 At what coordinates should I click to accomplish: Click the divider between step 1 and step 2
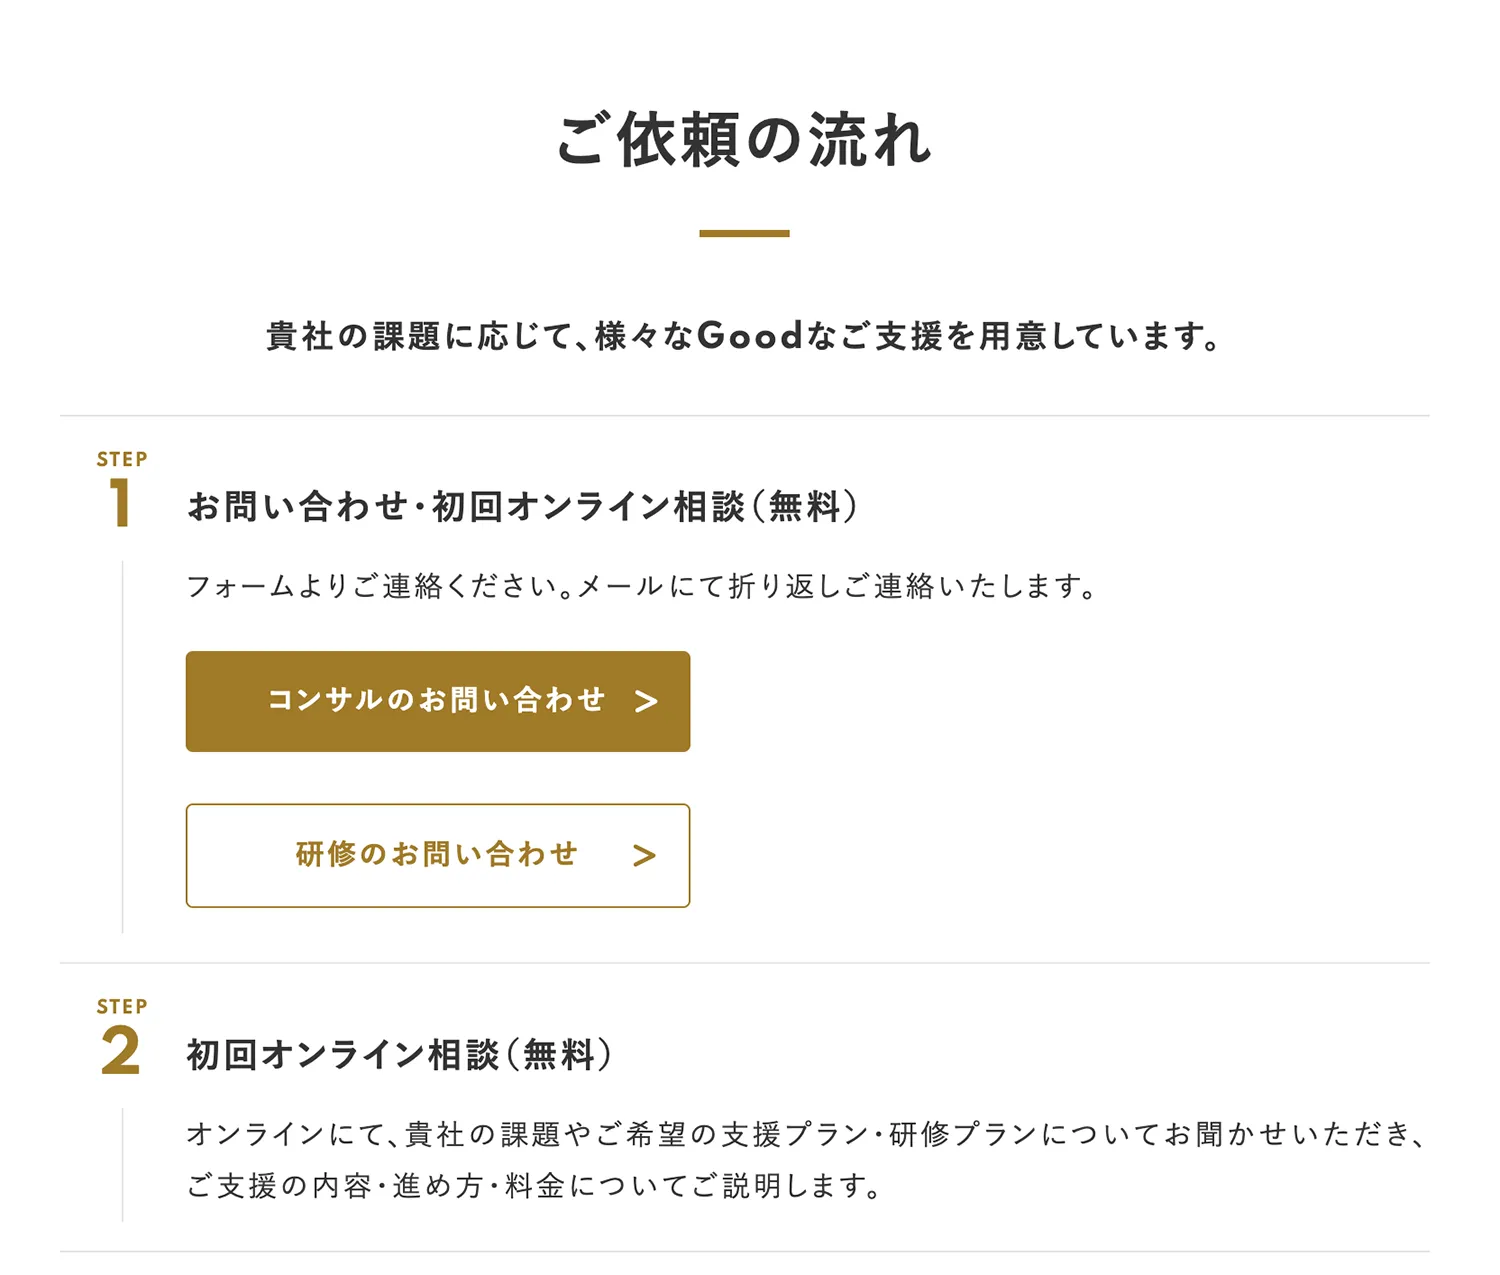[x=744, y=963]
